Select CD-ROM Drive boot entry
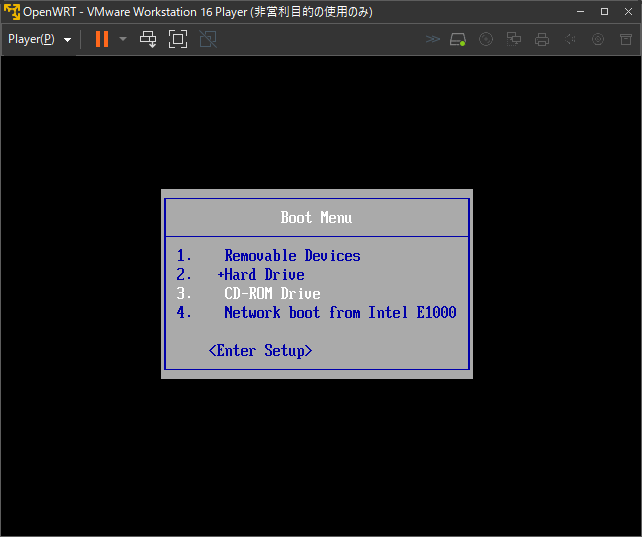The image size is (642, 537). click(x=272, y=294)
